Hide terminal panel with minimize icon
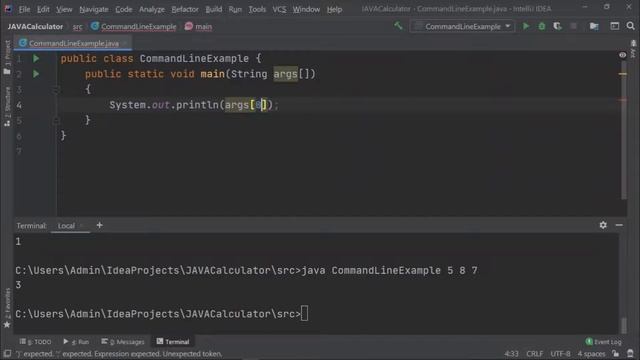 point(619,225)
